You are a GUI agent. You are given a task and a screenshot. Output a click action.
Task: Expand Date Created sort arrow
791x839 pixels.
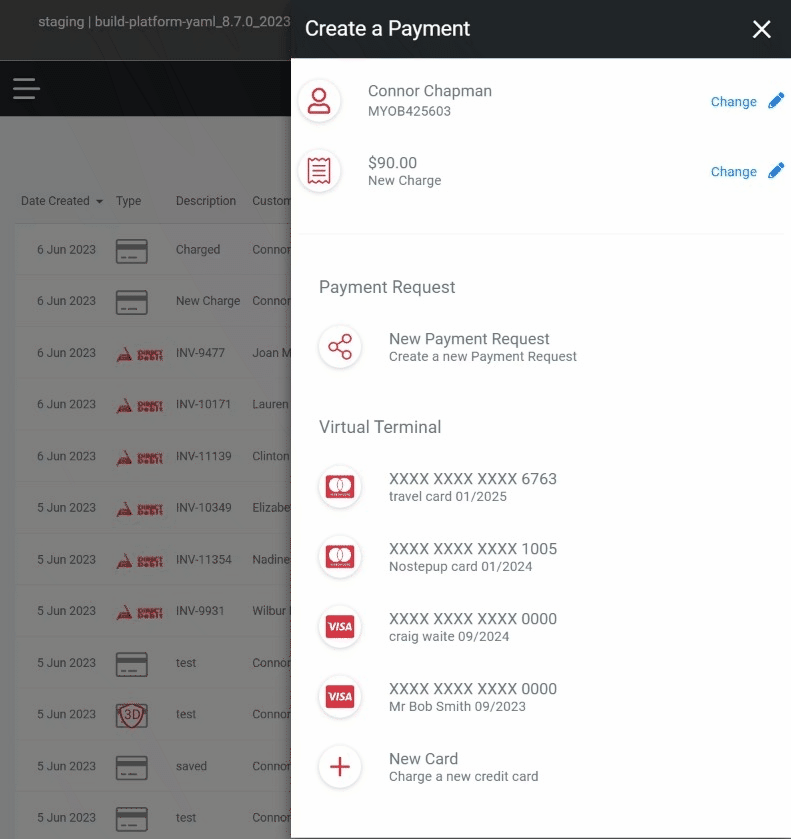coord(99,202)
